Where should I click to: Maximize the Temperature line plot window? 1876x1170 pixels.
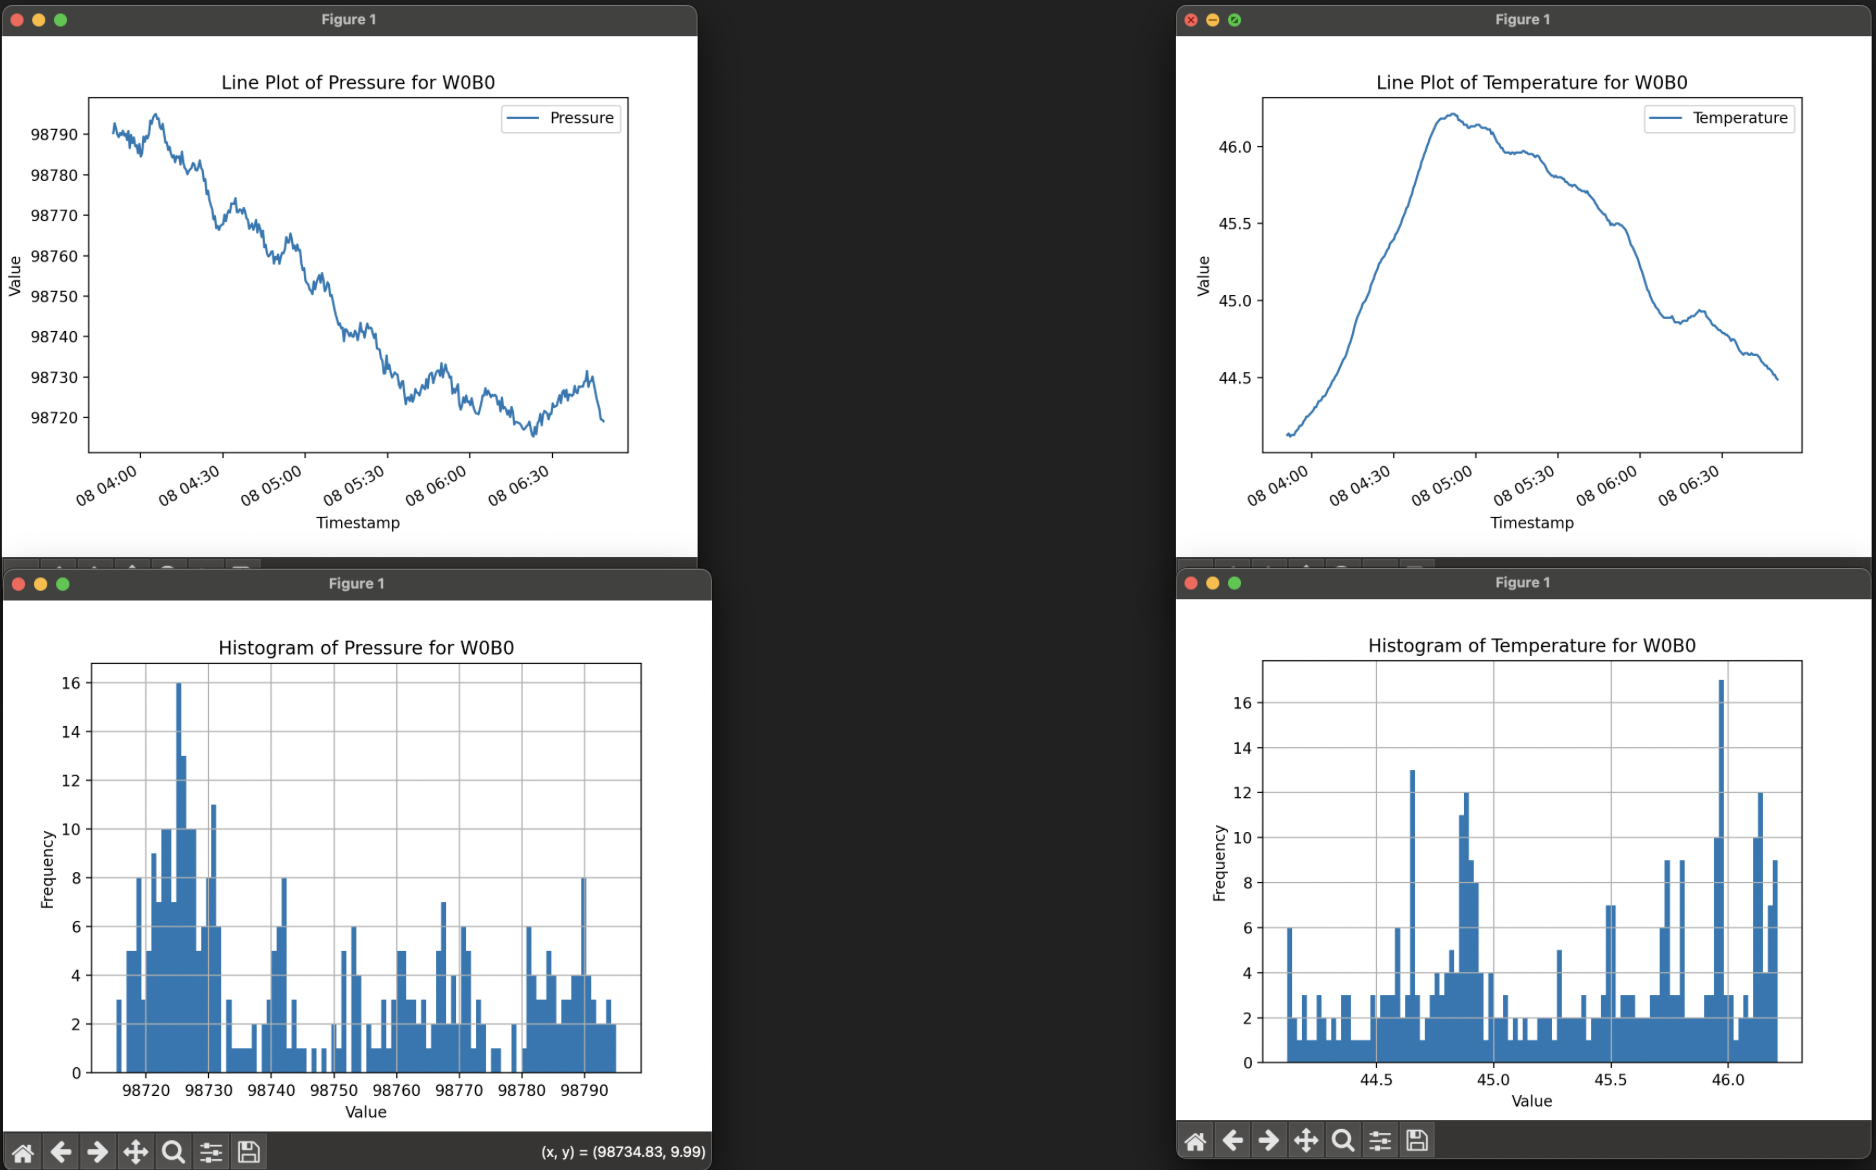[1235, 20]
